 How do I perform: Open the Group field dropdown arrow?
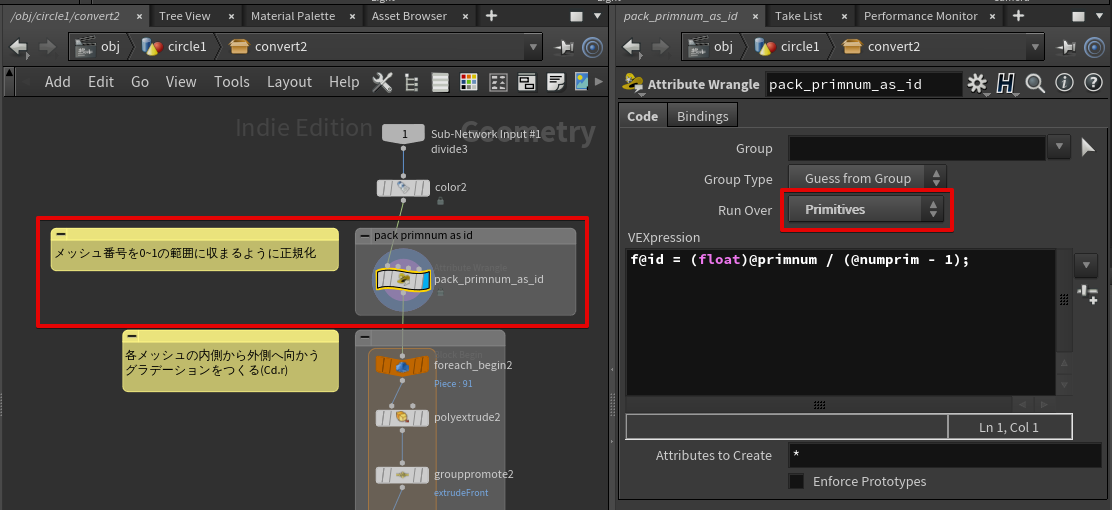click(1059, 148)
